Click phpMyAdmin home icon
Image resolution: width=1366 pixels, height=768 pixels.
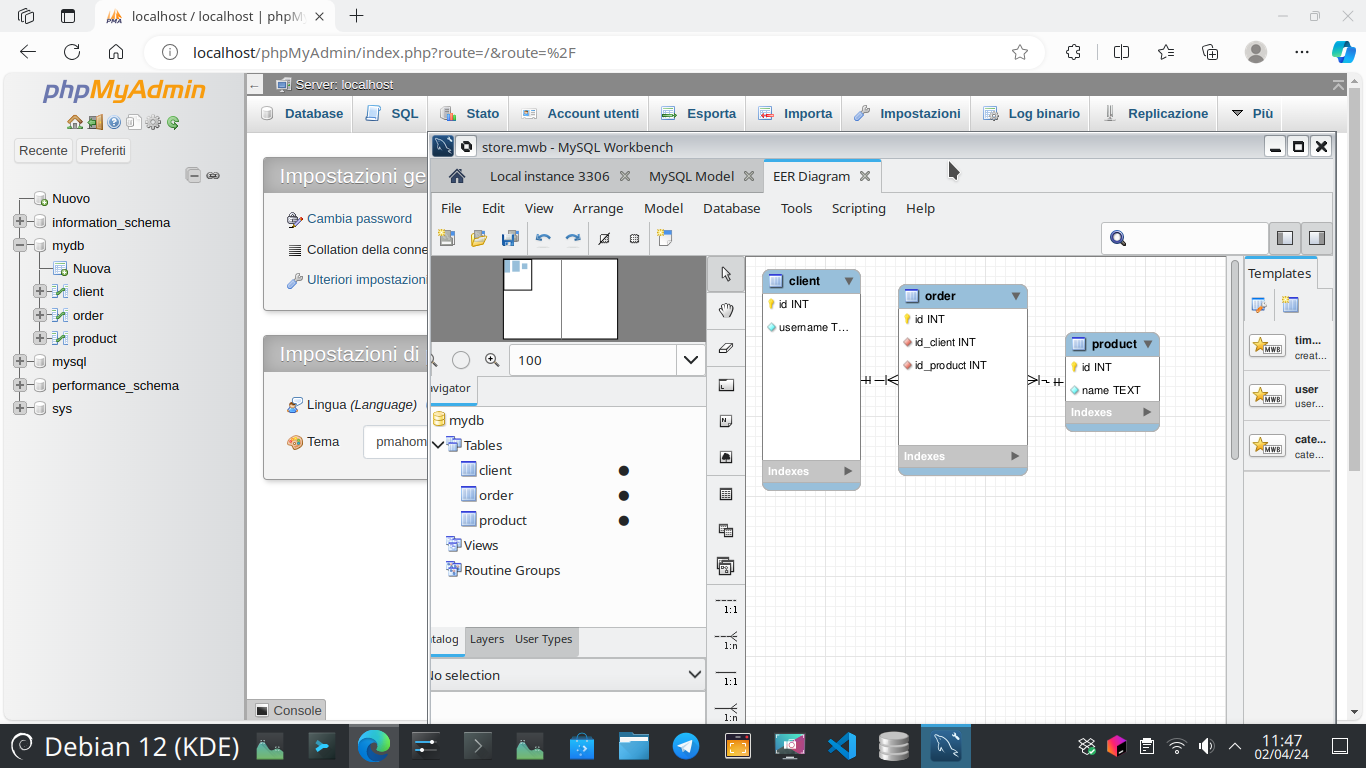click(75, 122)
